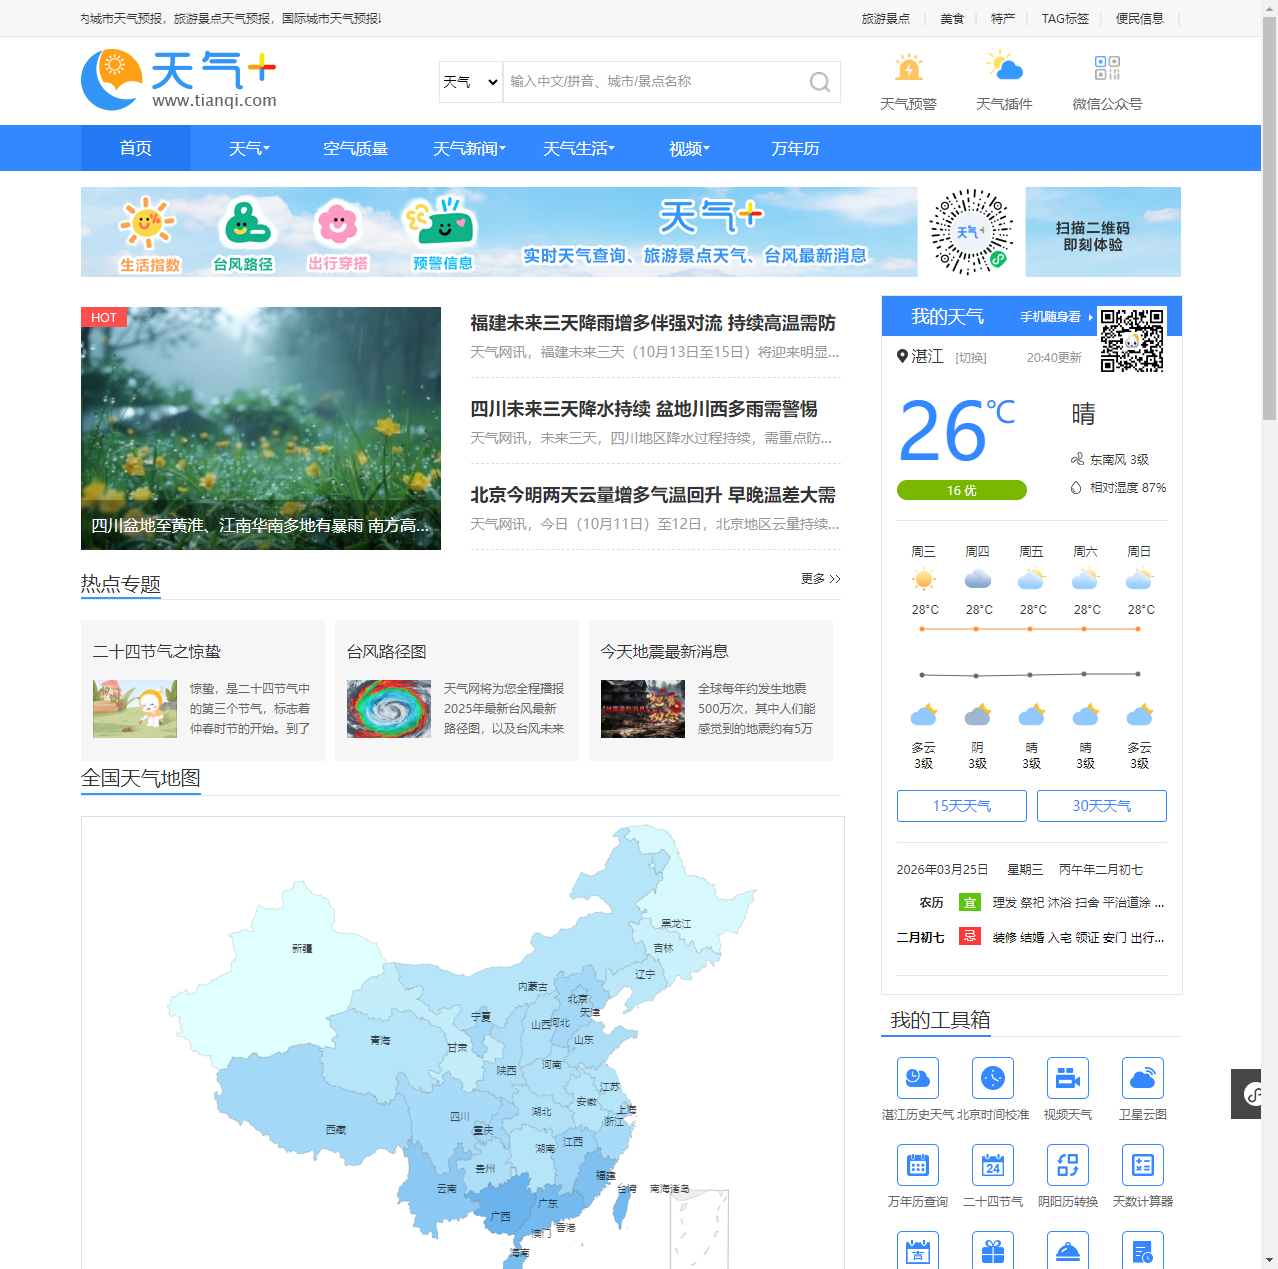Expand the 天气新闻 navigation menu
1278x1269 pixels.
click(x=469, y=149)
